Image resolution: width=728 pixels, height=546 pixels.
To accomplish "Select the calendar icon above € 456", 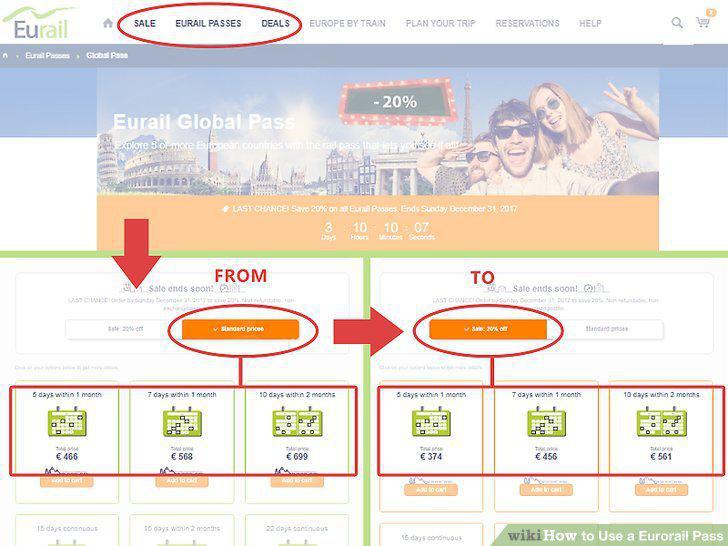I will [x=546, y=421].
